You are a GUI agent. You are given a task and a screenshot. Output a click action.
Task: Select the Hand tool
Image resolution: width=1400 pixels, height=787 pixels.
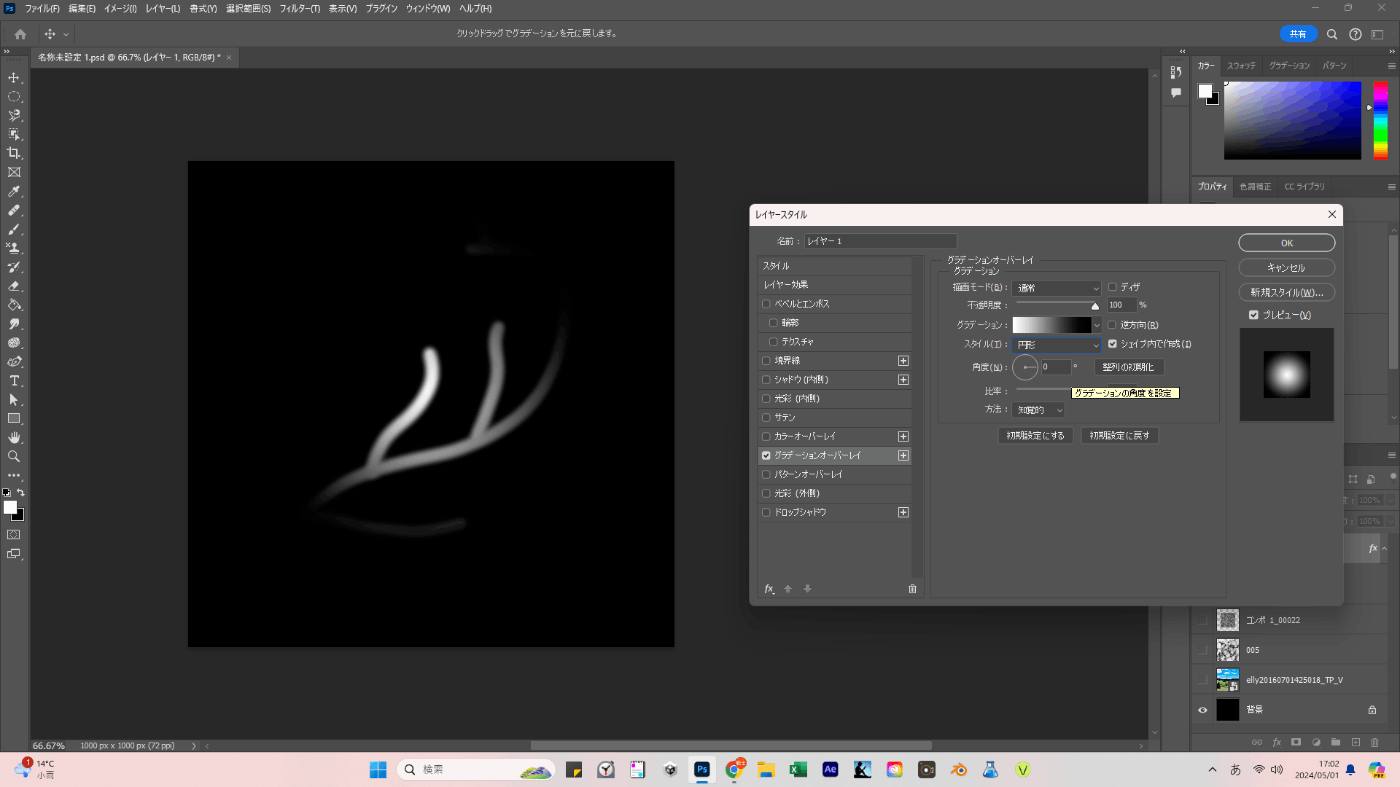click(x=14, y=437)
